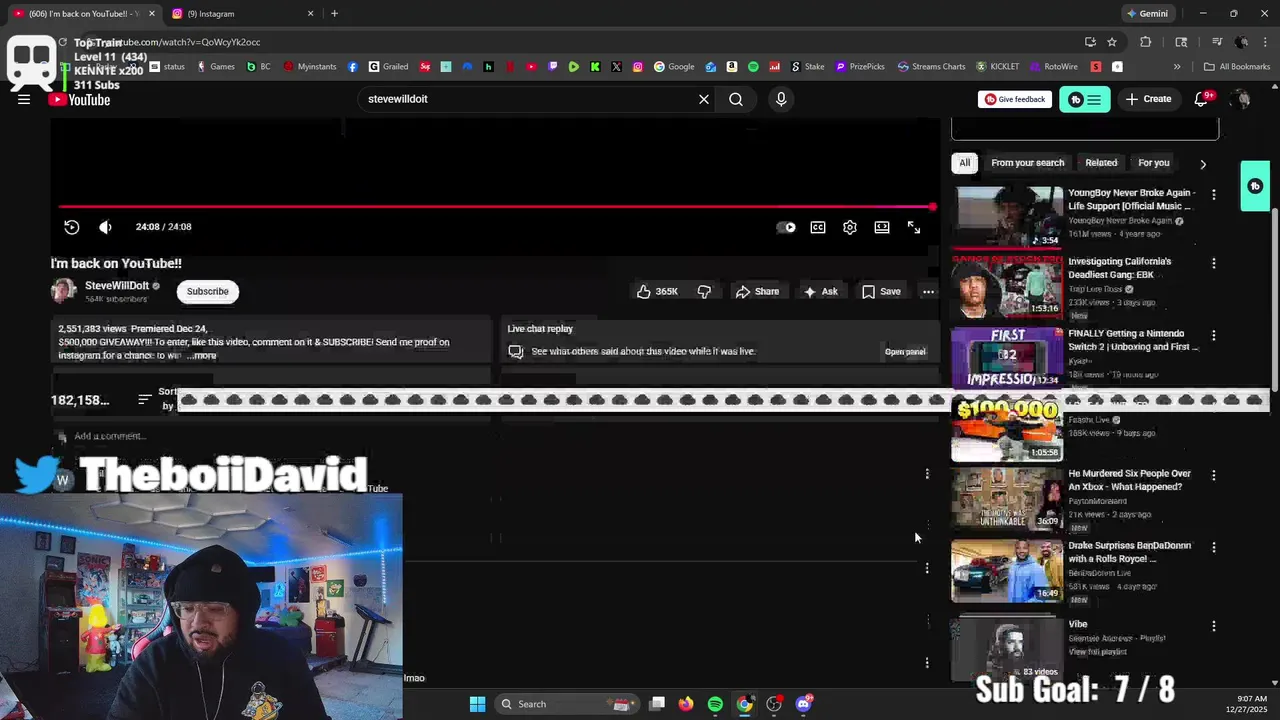Switch to the Instagram browser tab
The width and height of the screenshot is (1280, 720).
(x=243, y=14)
